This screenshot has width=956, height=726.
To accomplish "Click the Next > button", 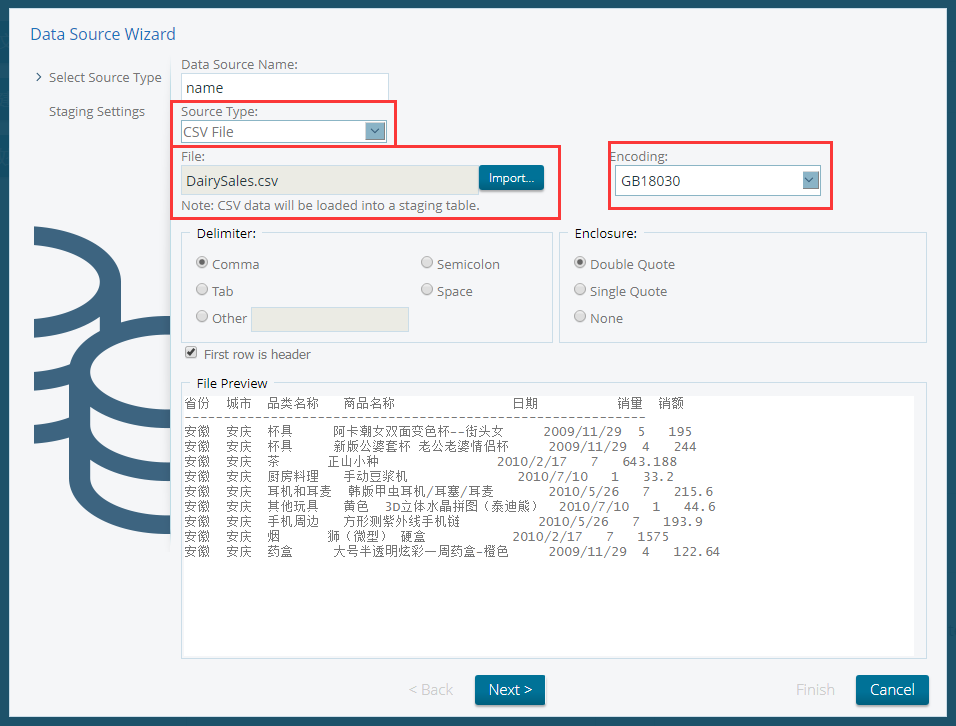I will [510, 689].
